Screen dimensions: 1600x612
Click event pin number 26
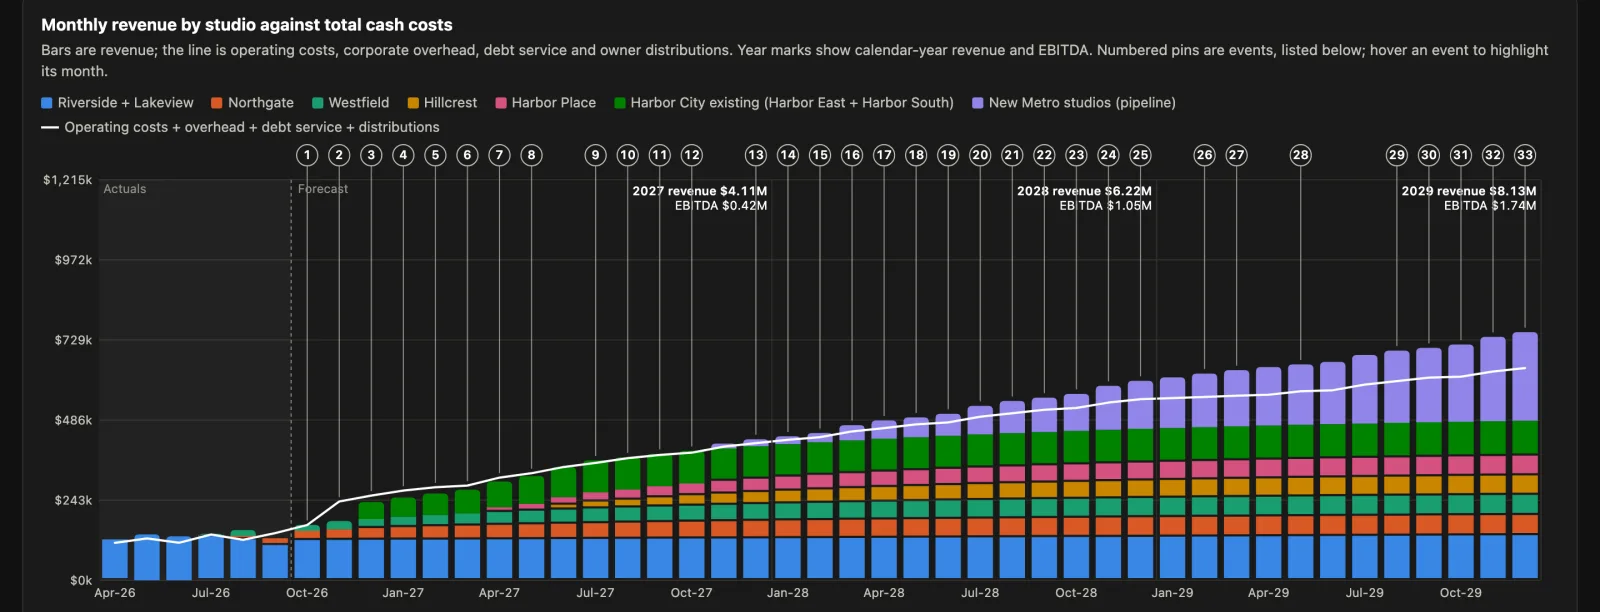(1205, 155)
